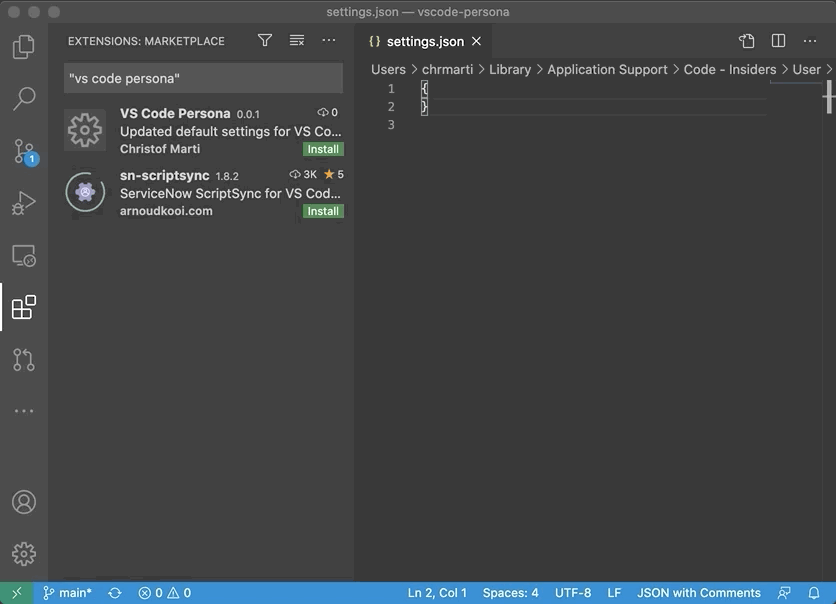Open Problems via errors and warnings count
This screenshot has width=836, height=604.
click(165, 593)
